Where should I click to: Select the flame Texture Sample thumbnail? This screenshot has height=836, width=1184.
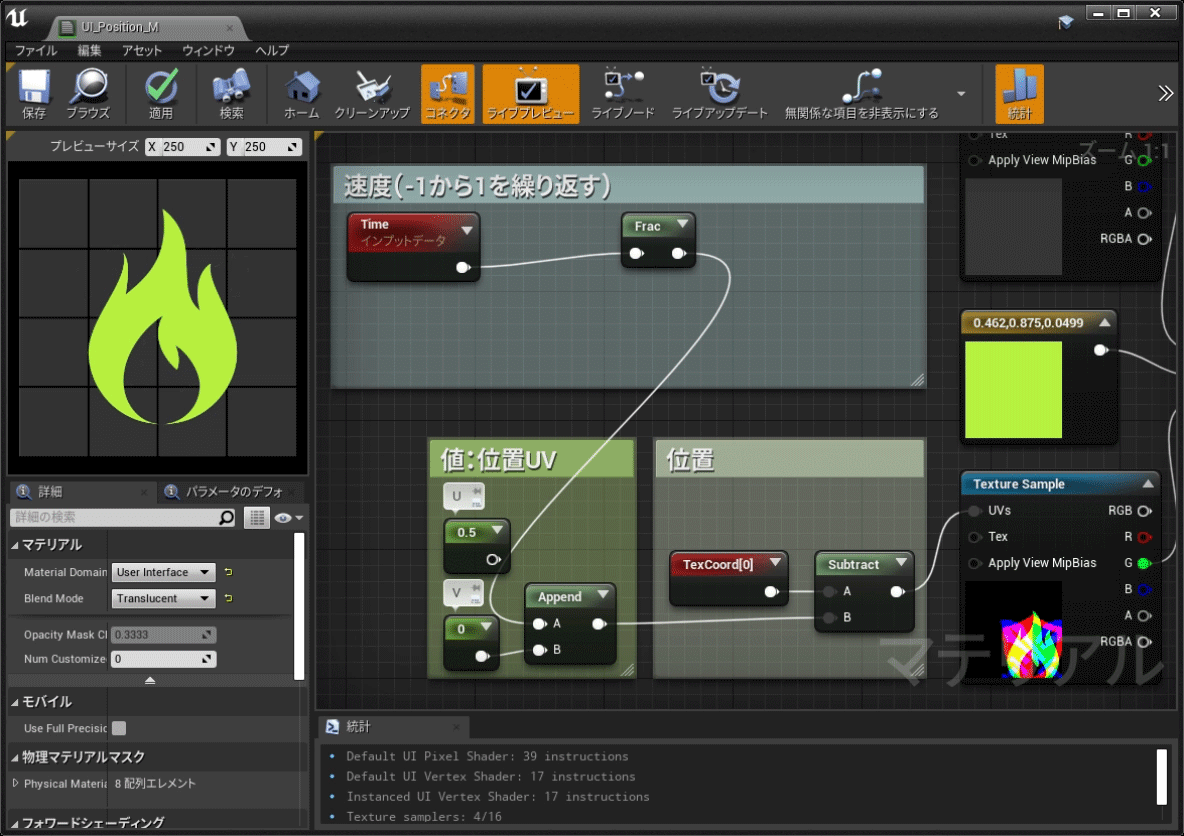[x=1013, y=629]
